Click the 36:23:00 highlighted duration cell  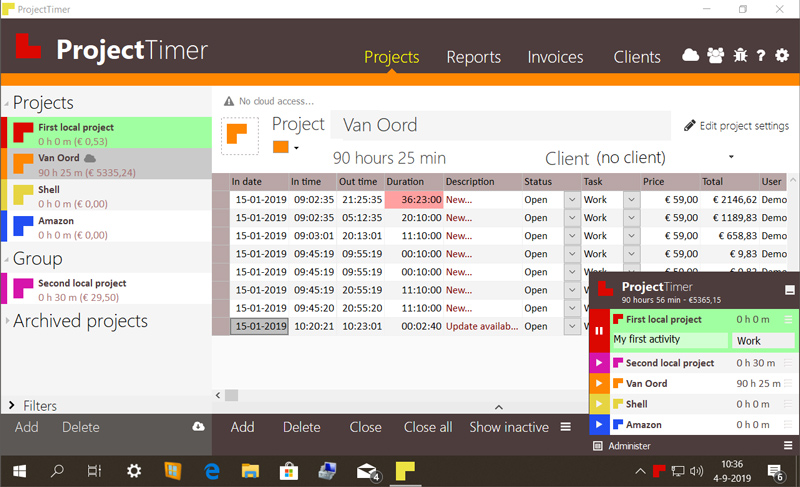(414, 199)
